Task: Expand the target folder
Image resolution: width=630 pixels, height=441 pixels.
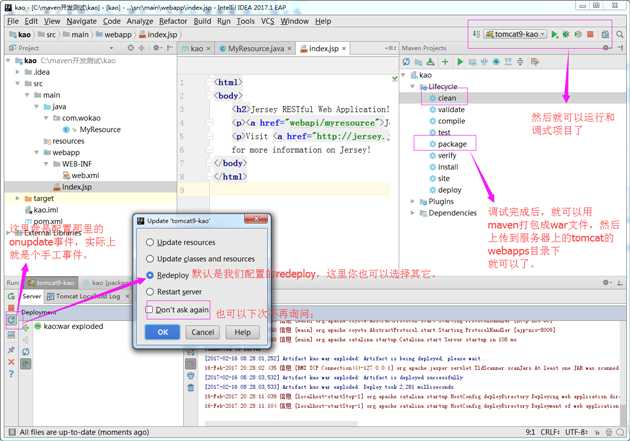Action: [x=18, y=198]
